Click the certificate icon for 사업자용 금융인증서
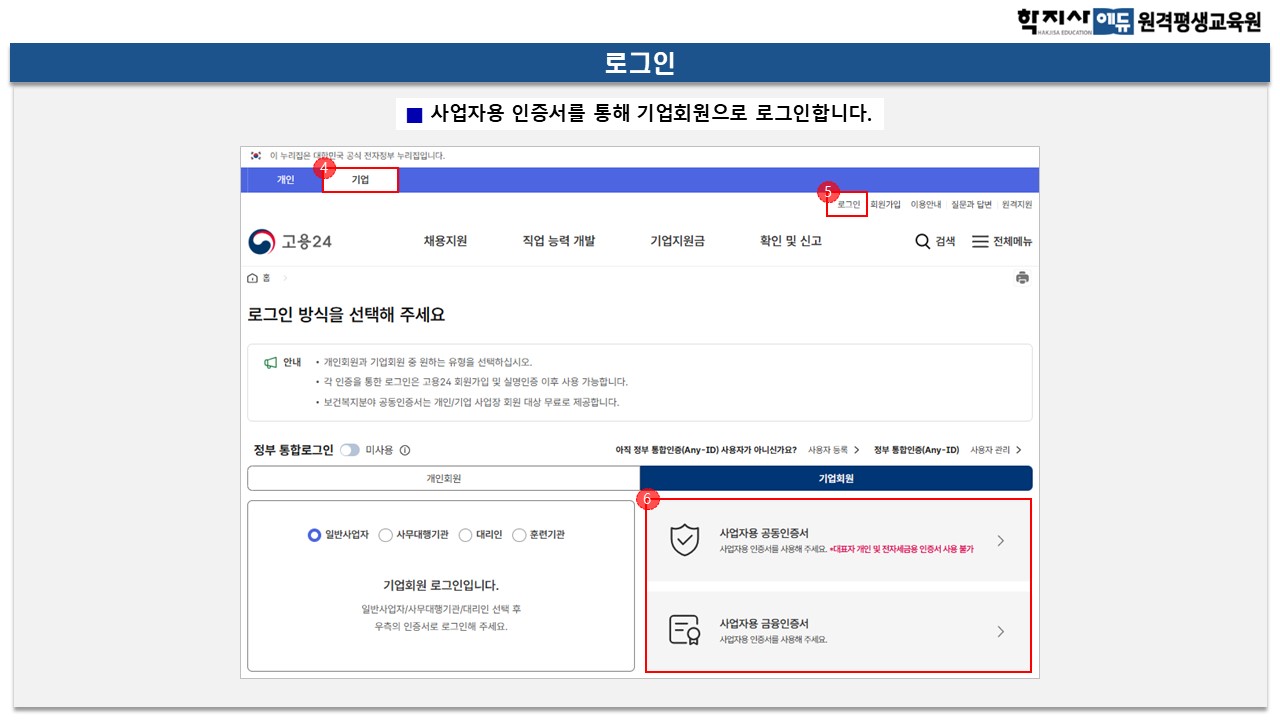1280x720 pixels. pos(684,630)
